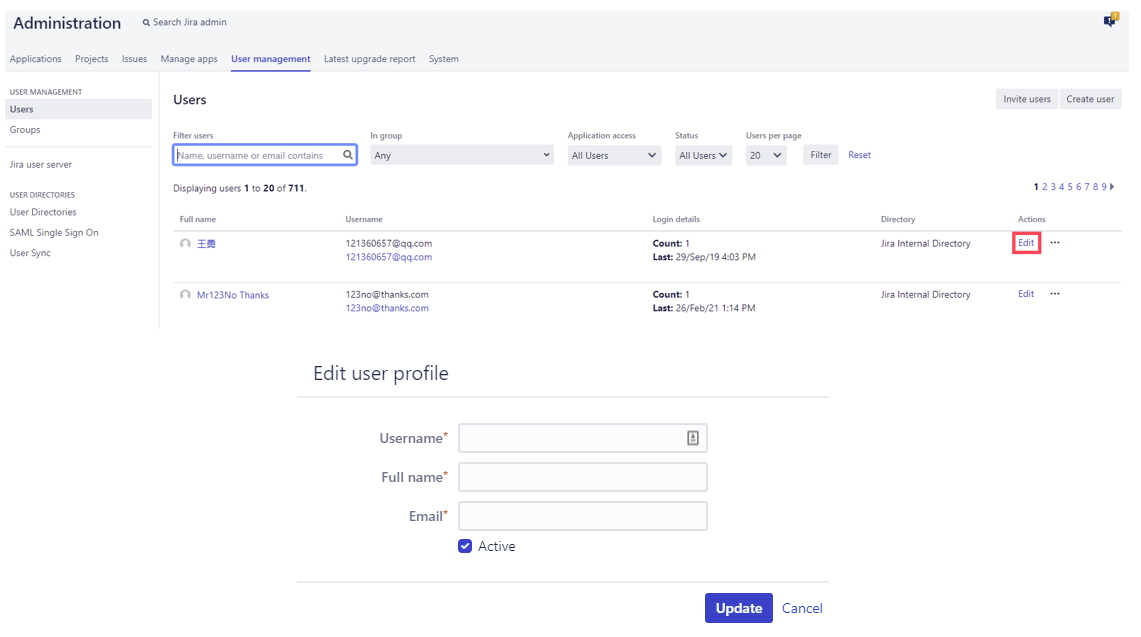Click the Full name input field
1141x637 pixels.
(x=582, y=477)
